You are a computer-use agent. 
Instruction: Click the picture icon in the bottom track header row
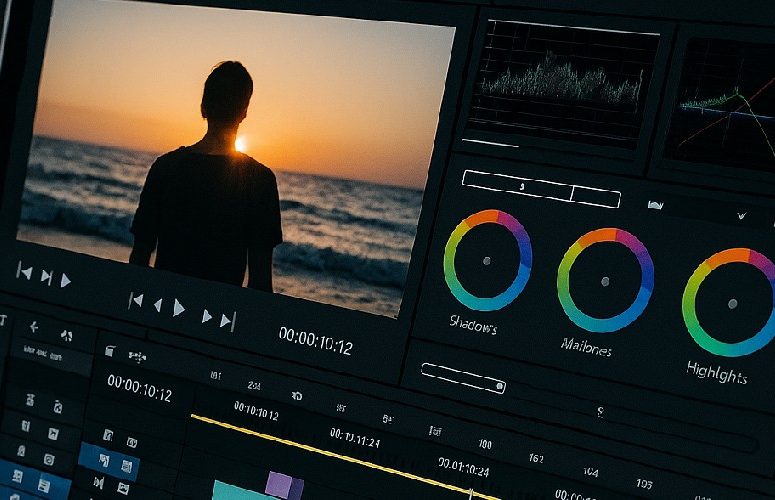tap(123, 489)
